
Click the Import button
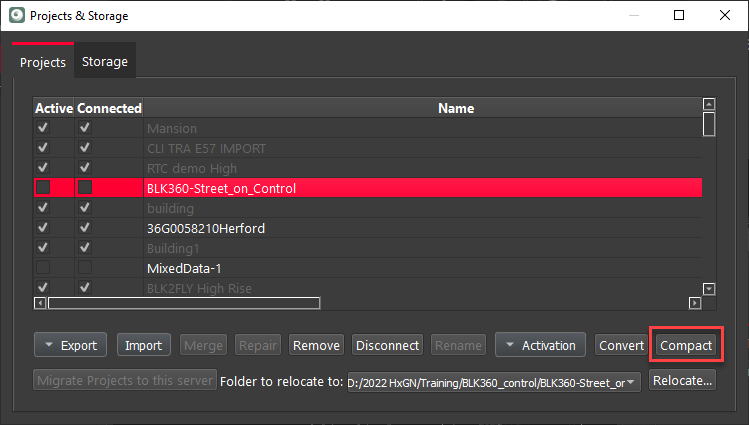143,345
